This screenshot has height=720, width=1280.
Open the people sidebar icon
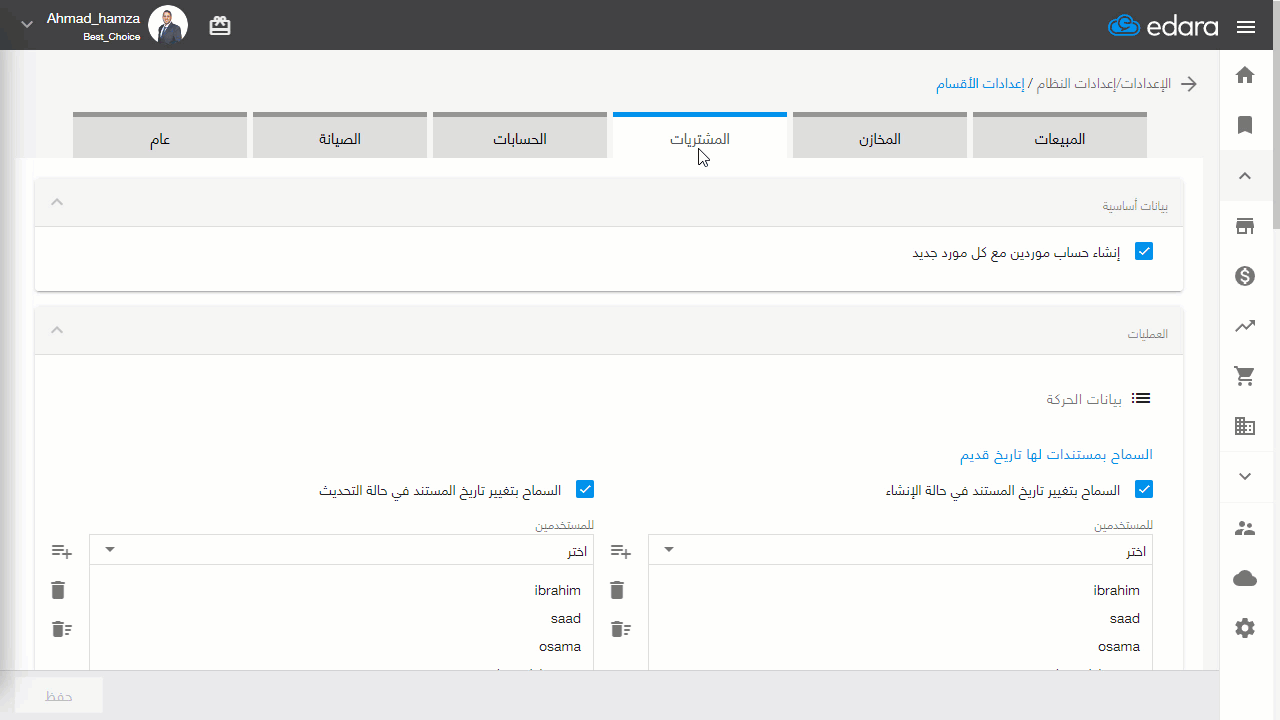1245,528
